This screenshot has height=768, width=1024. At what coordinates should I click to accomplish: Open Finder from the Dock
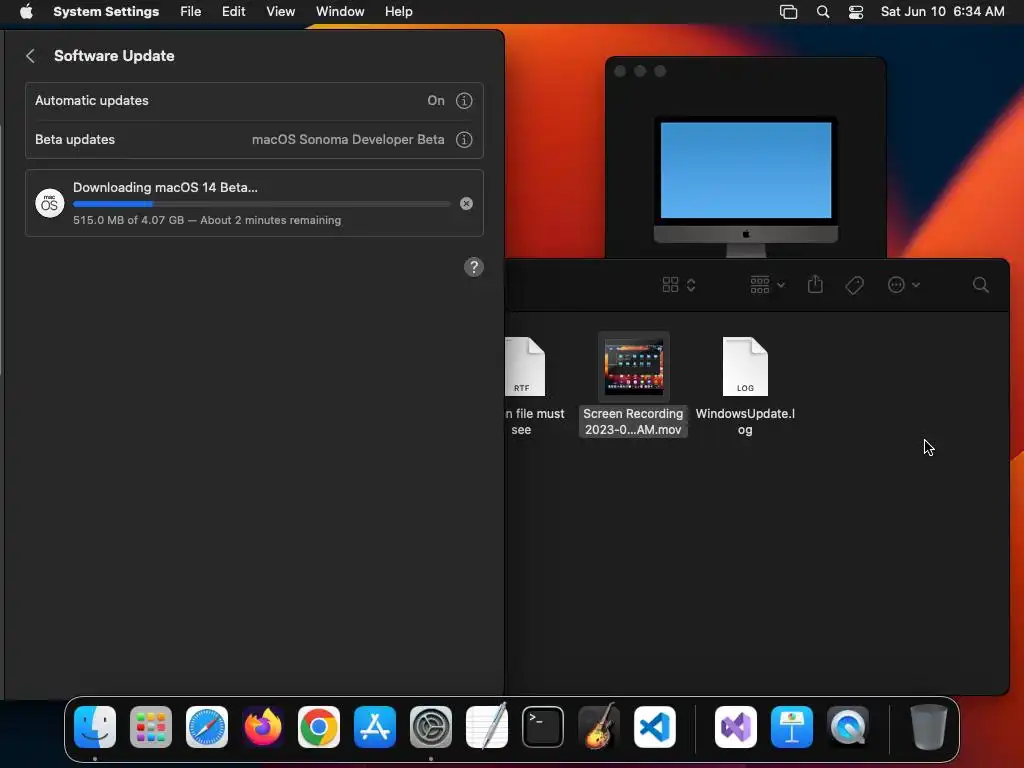95,727
